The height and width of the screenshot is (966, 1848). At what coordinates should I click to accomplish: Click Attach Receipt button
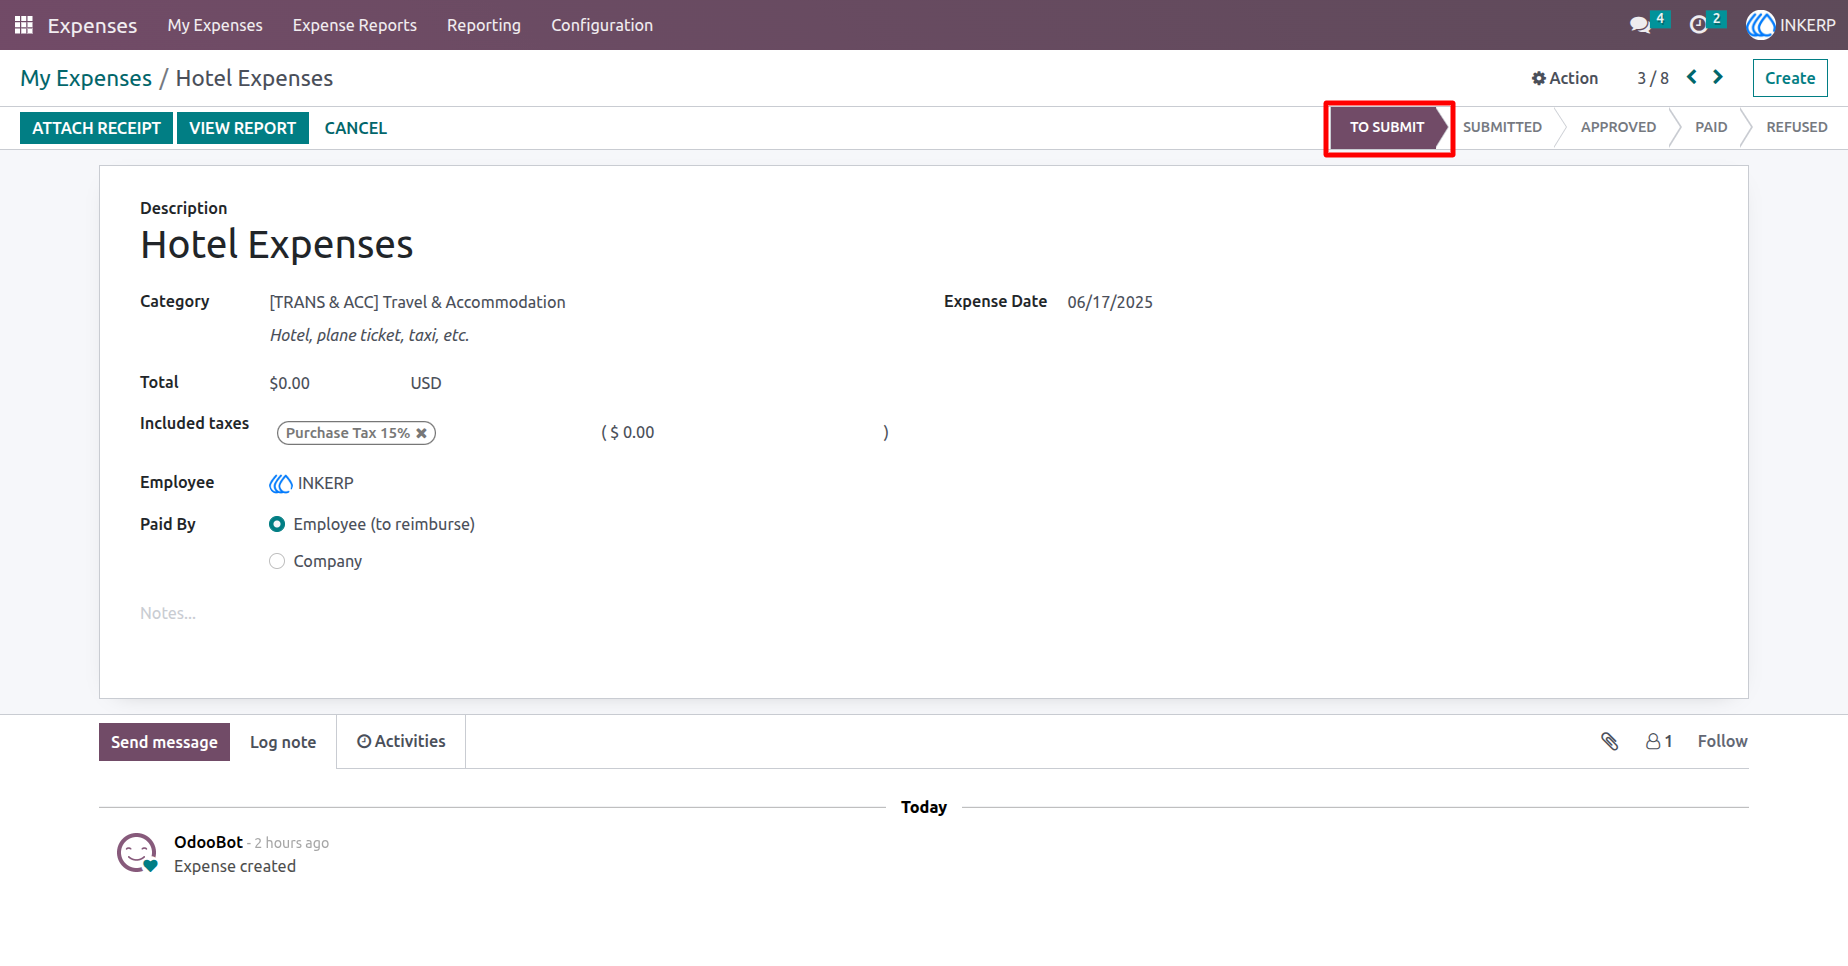click(x=96, y=128)
